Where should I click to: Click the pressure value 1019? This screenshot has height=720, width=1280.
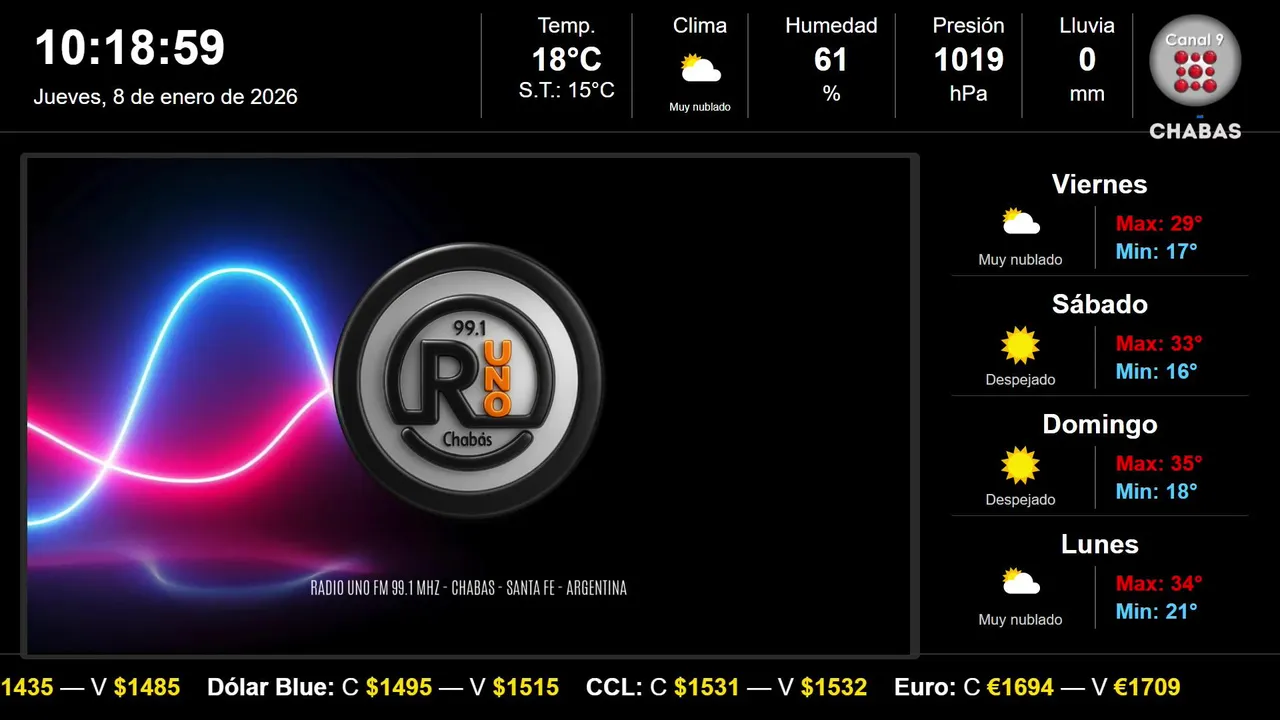click(968, 60)
